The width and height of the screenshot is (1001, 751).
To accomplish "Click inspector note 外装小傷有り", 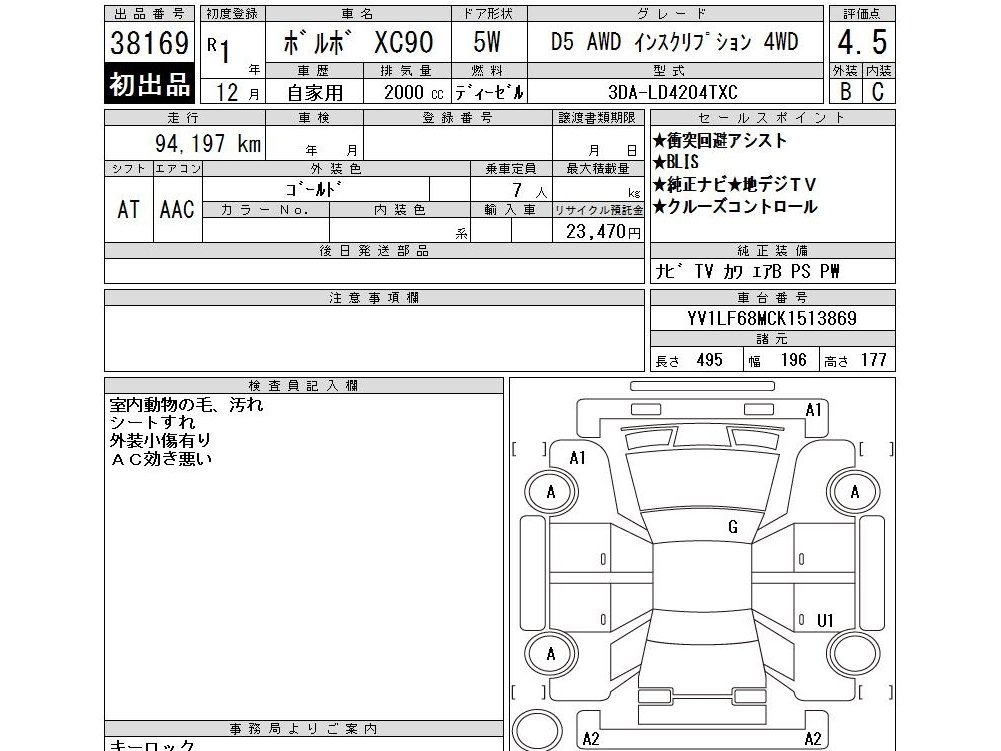I will [160, 441].
